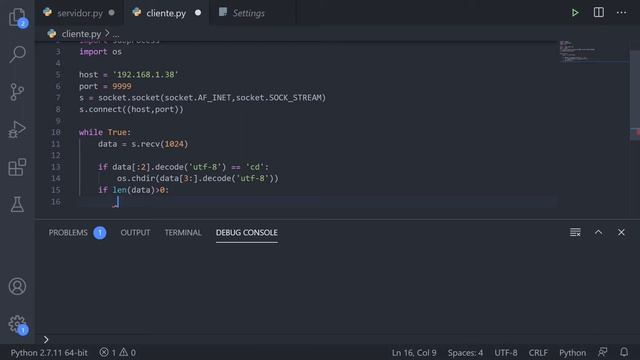
Task: Switch to the servidor.py tab
Action: 80,13
